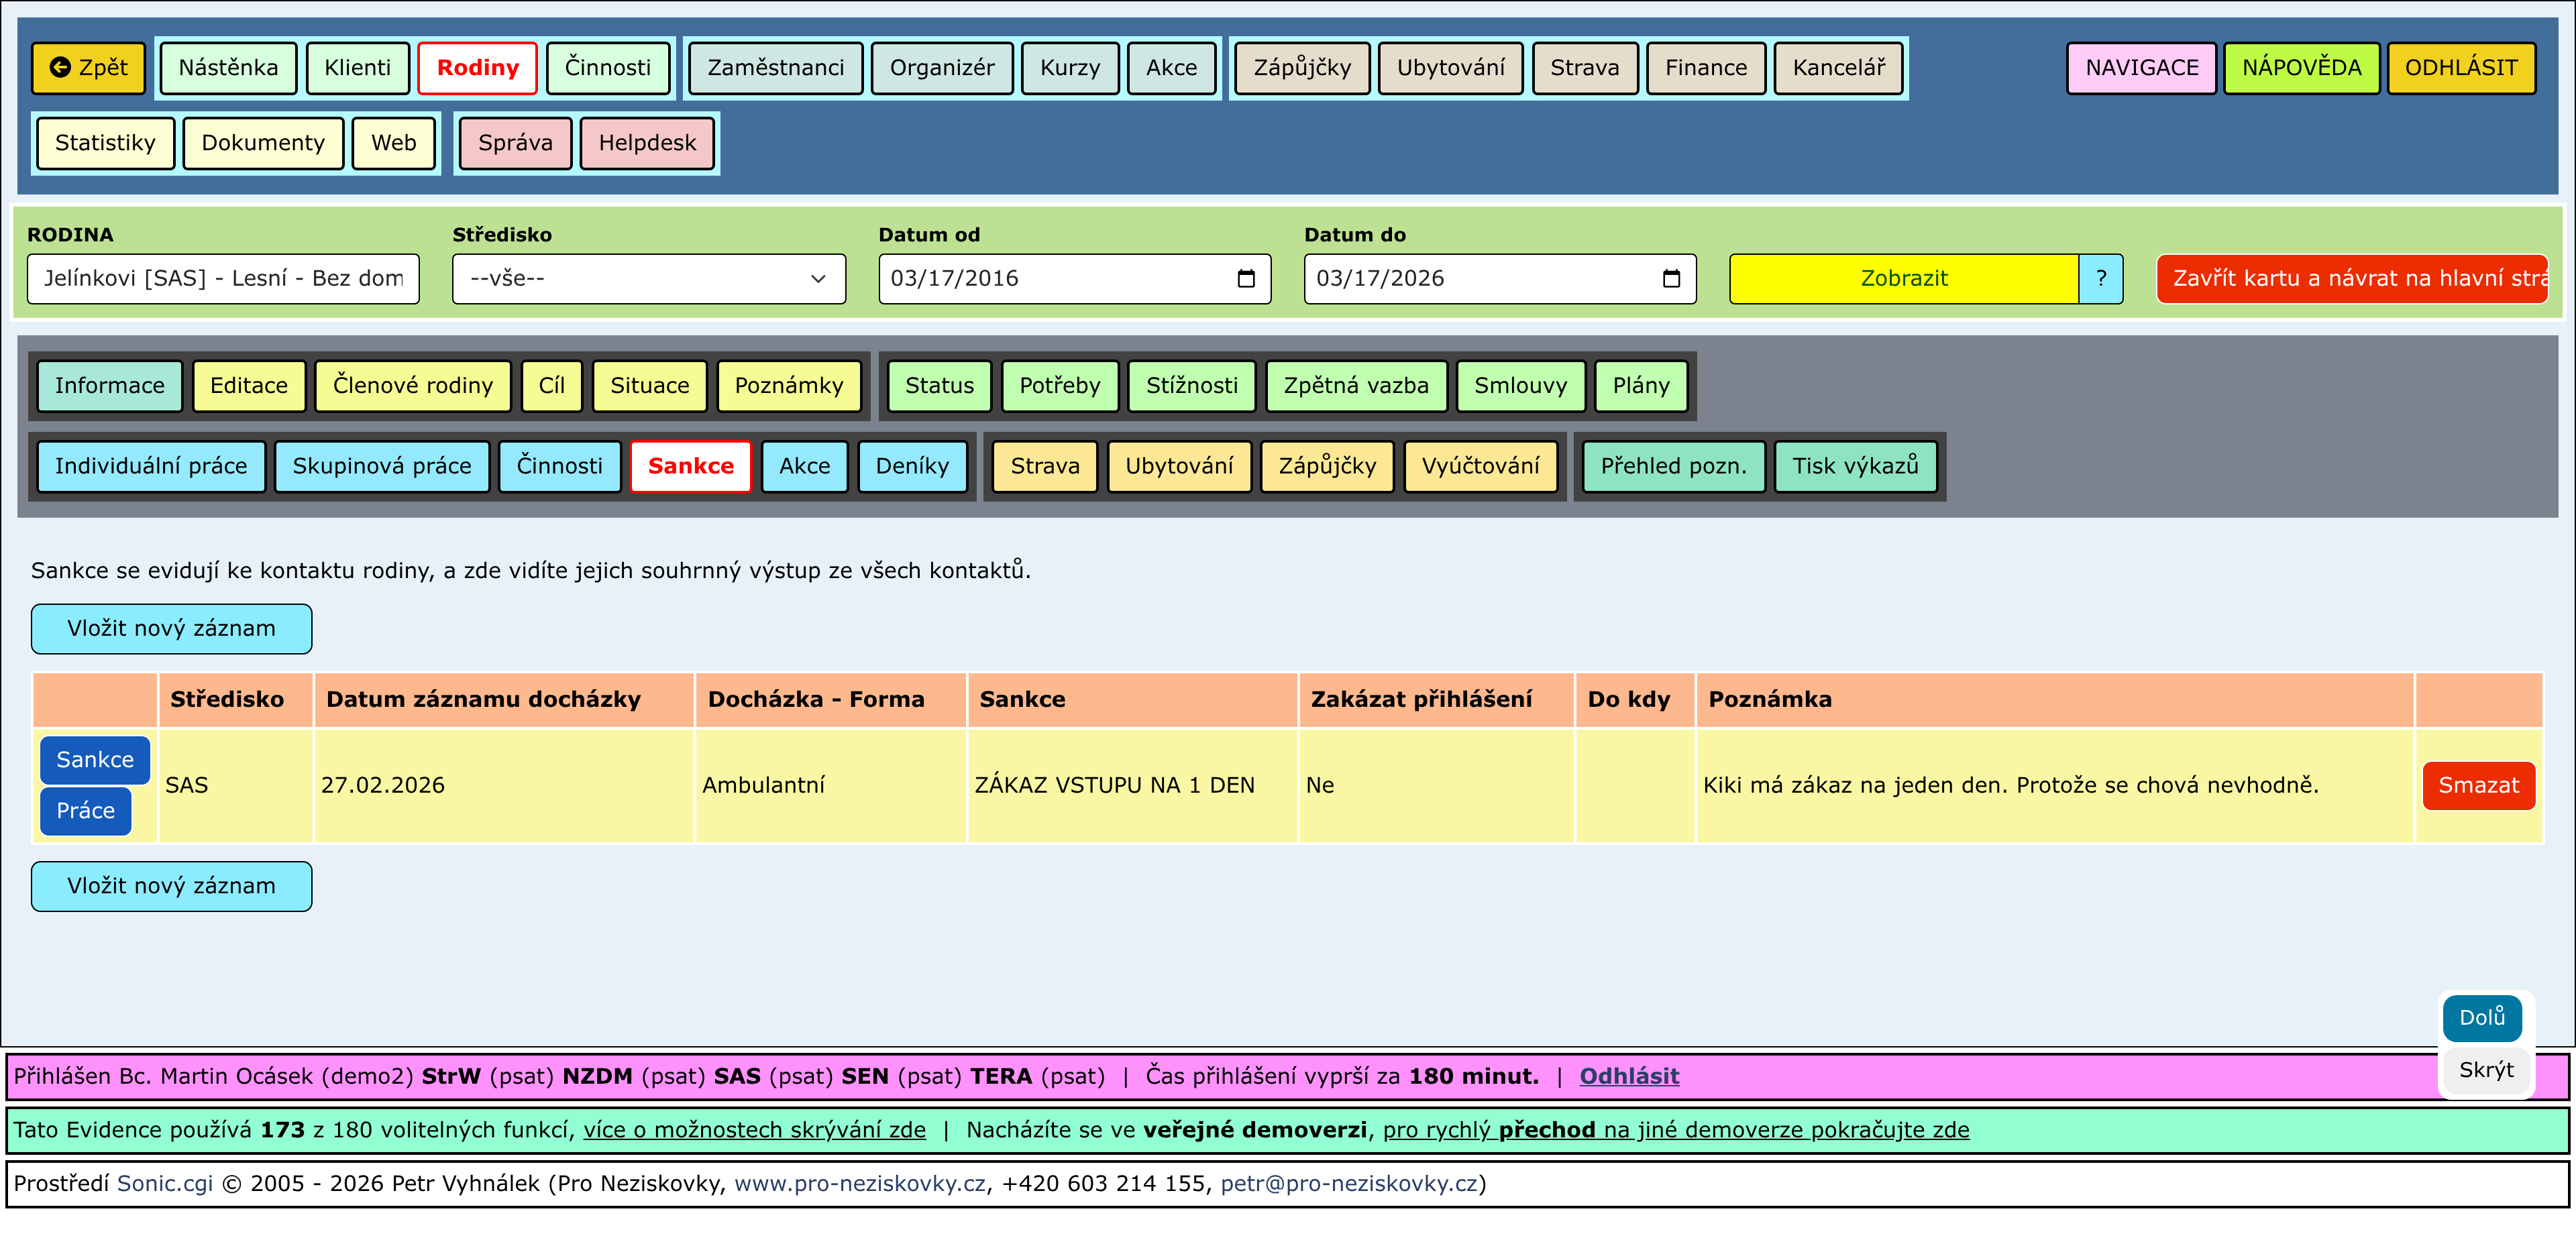2576x1246 pixels.
Task: Open www.pro-neziskovky.cz footer link
Action: coord(859,1184)
